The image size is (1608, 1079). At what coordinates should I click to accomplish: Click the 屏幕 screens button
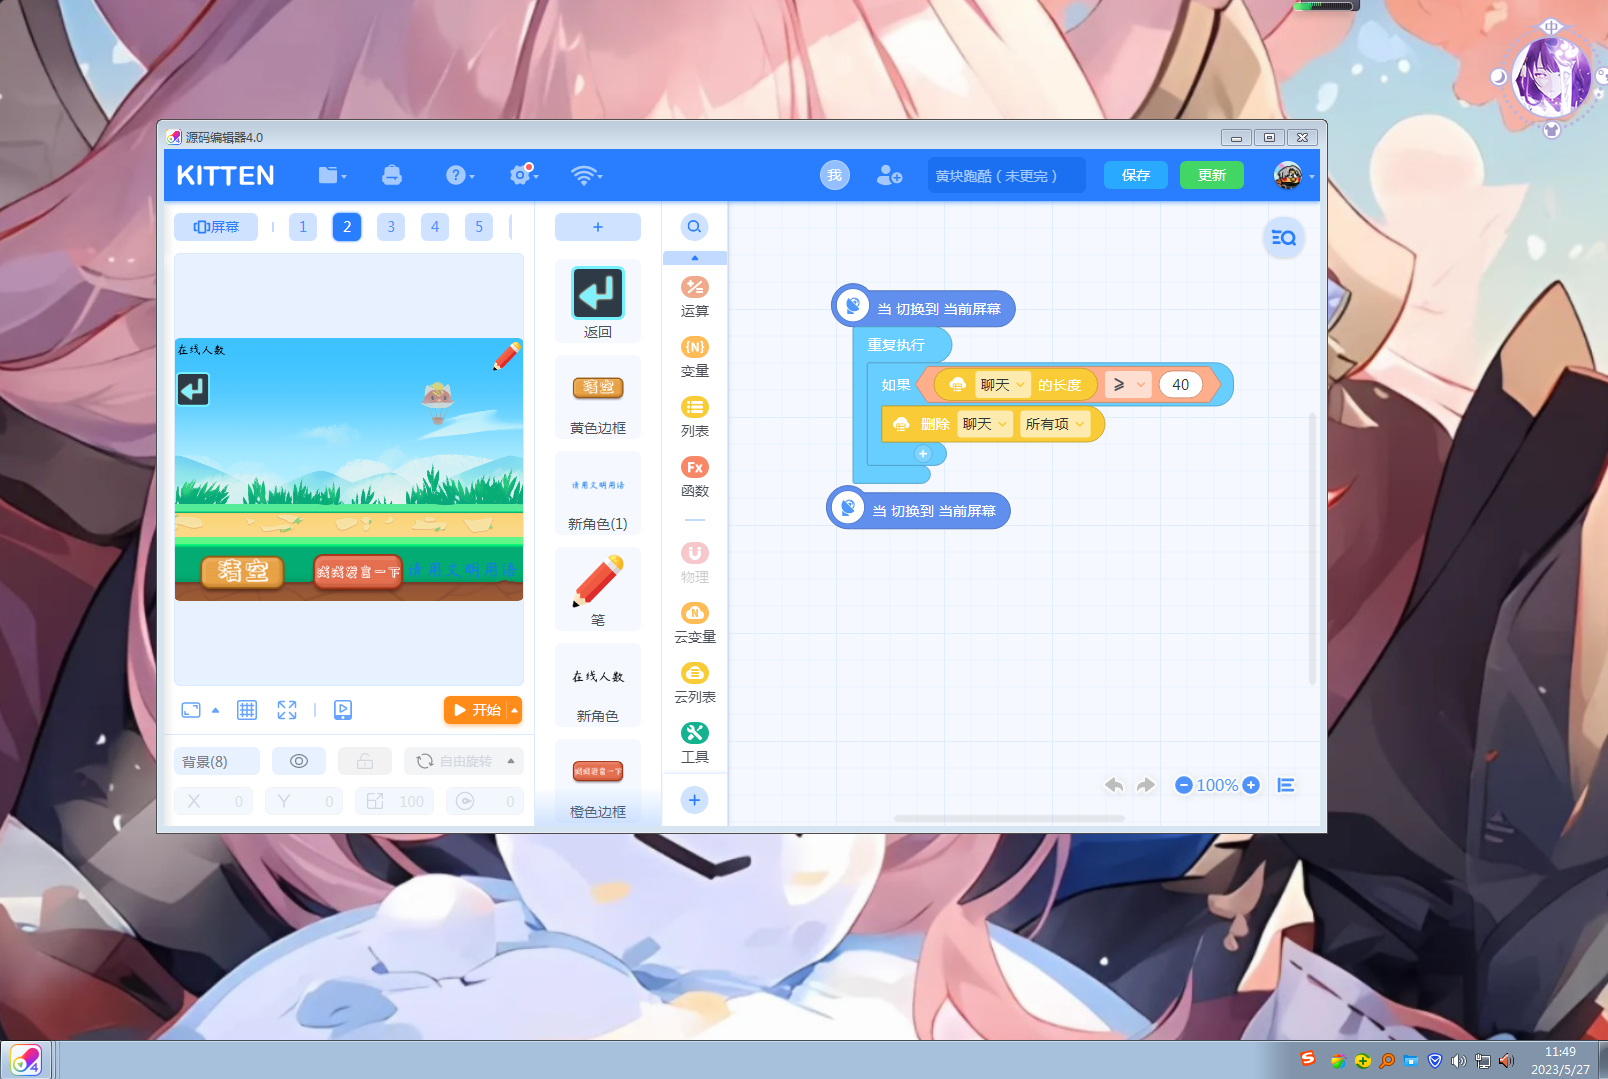(x=216, y=227)
